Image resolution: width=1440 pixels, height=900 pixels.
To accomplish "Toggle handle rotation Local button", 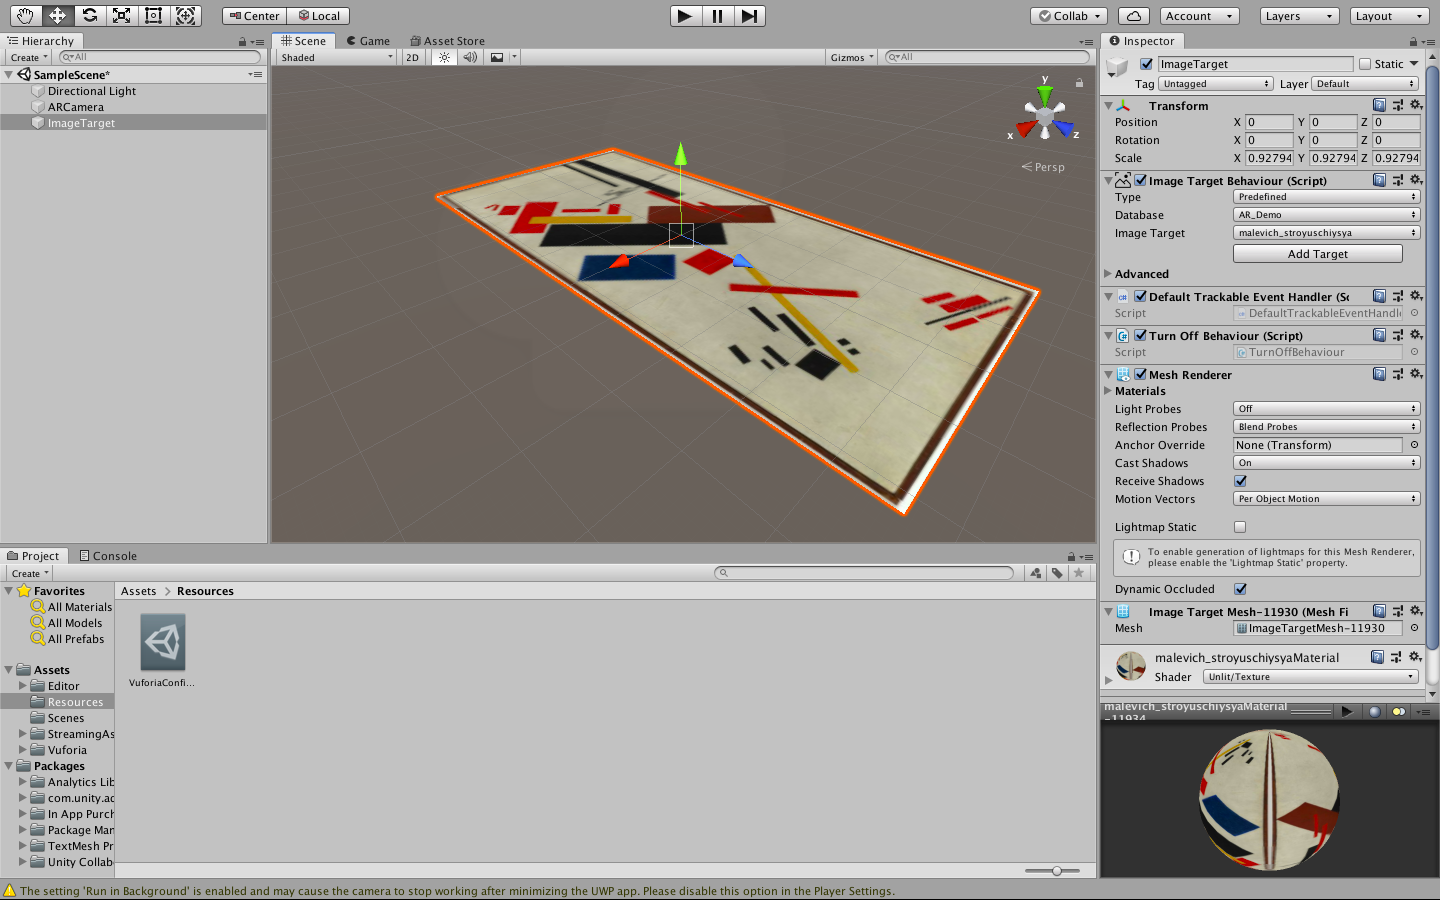I will tap(319, 16).
